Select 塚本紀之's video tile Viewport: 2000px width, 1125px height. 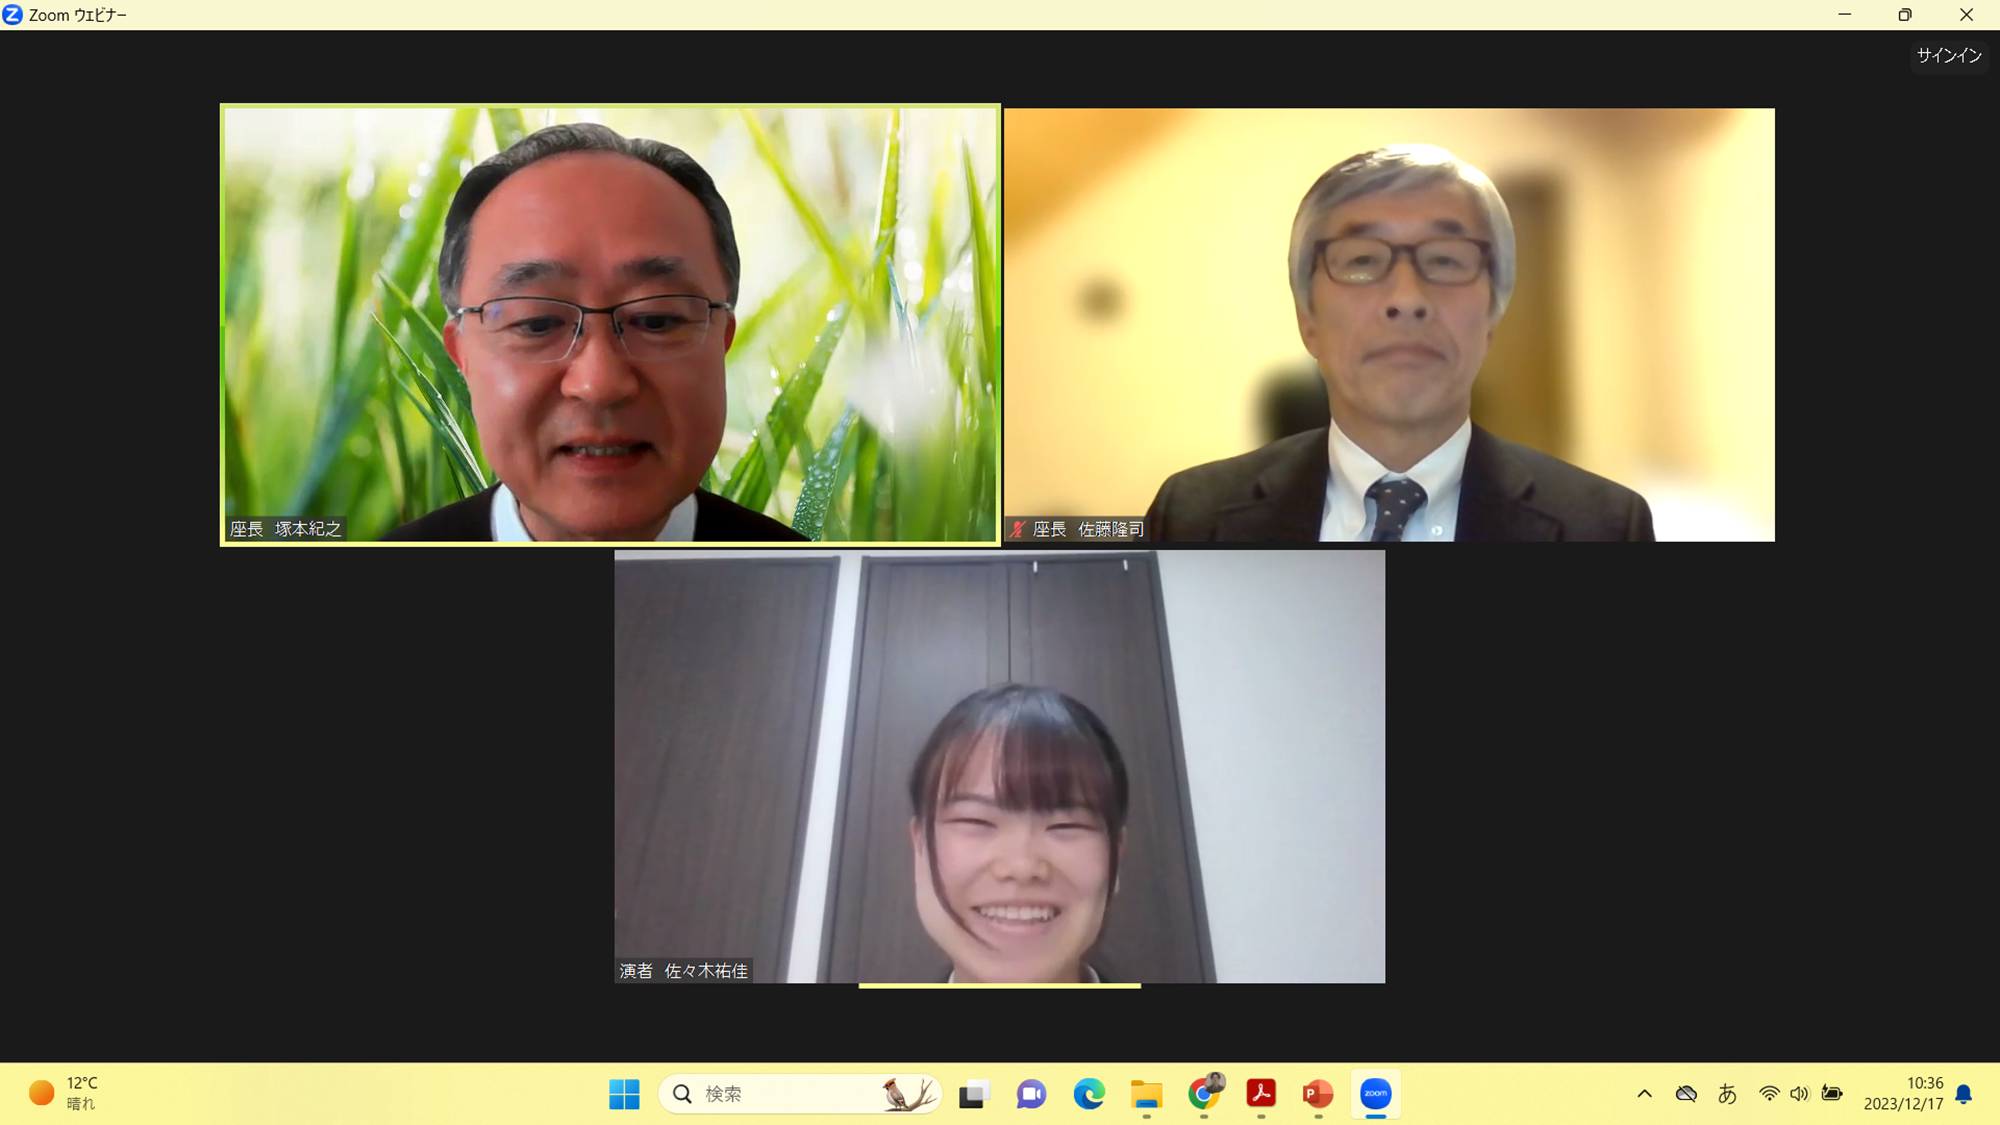tap(610, 325)
